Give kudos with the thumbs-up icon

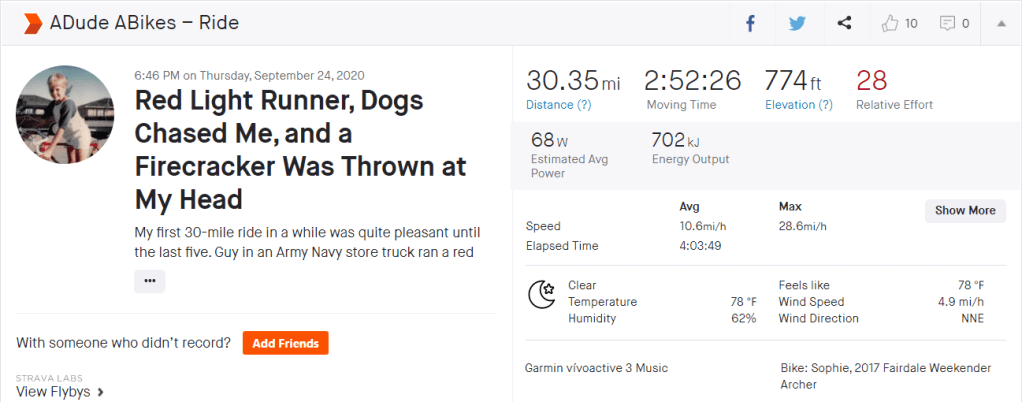pos(891,23)
